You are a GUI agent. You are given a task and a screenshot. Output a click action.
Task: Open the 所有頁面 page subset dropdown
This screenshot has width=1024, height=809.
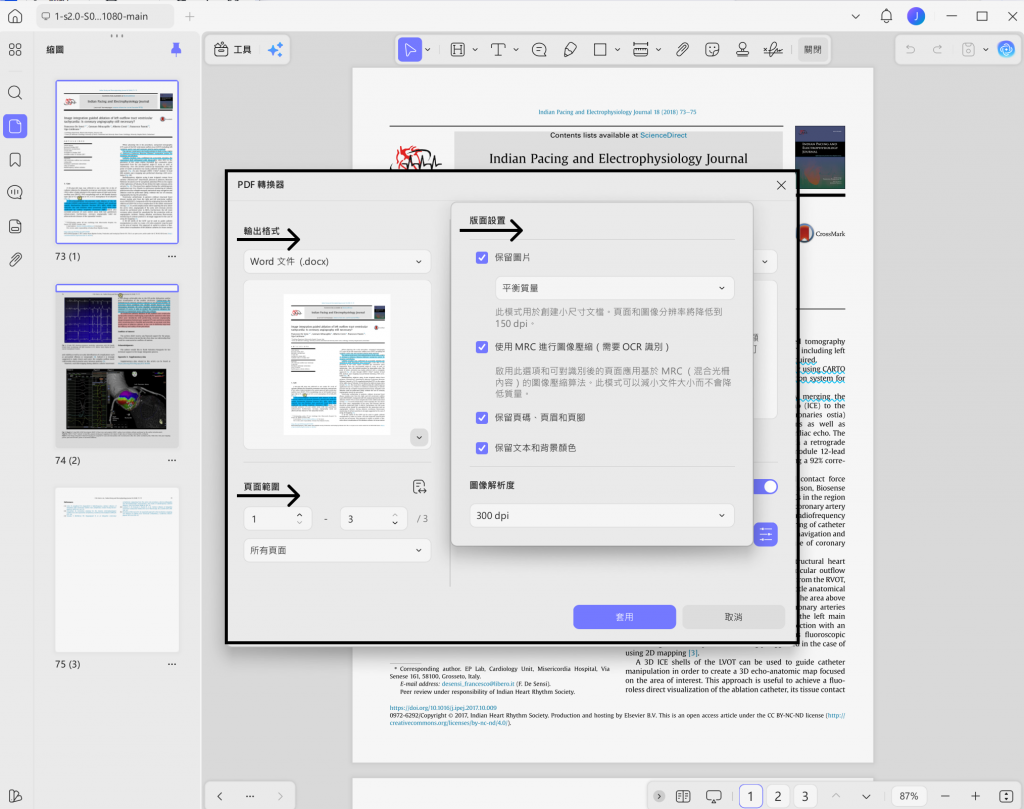337,550
